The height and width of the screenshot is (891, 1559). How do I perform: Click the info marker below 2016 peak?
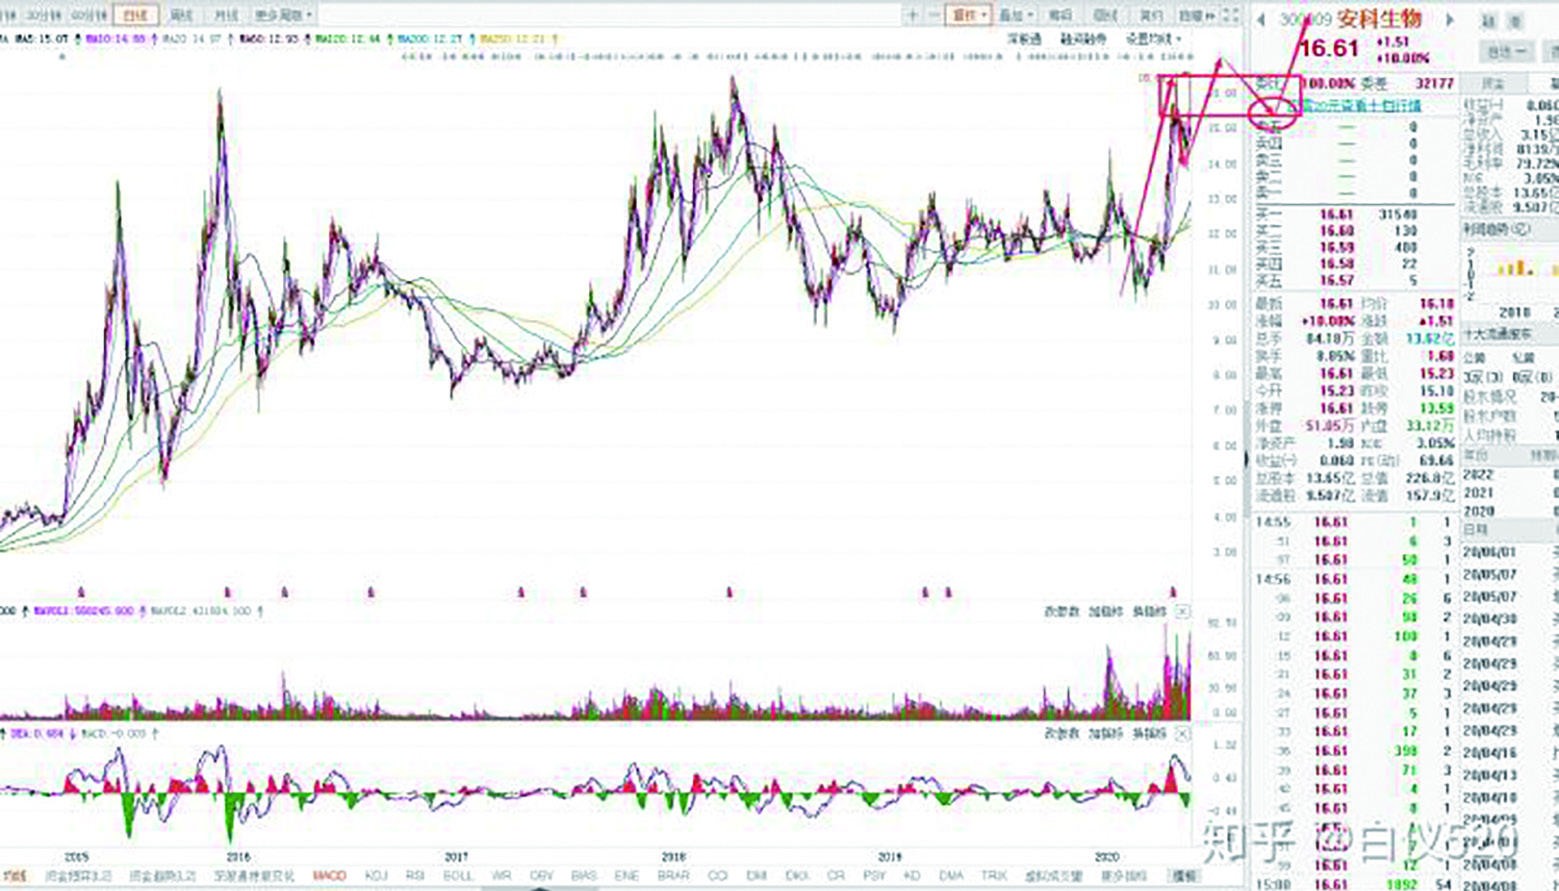pos(227,592)
